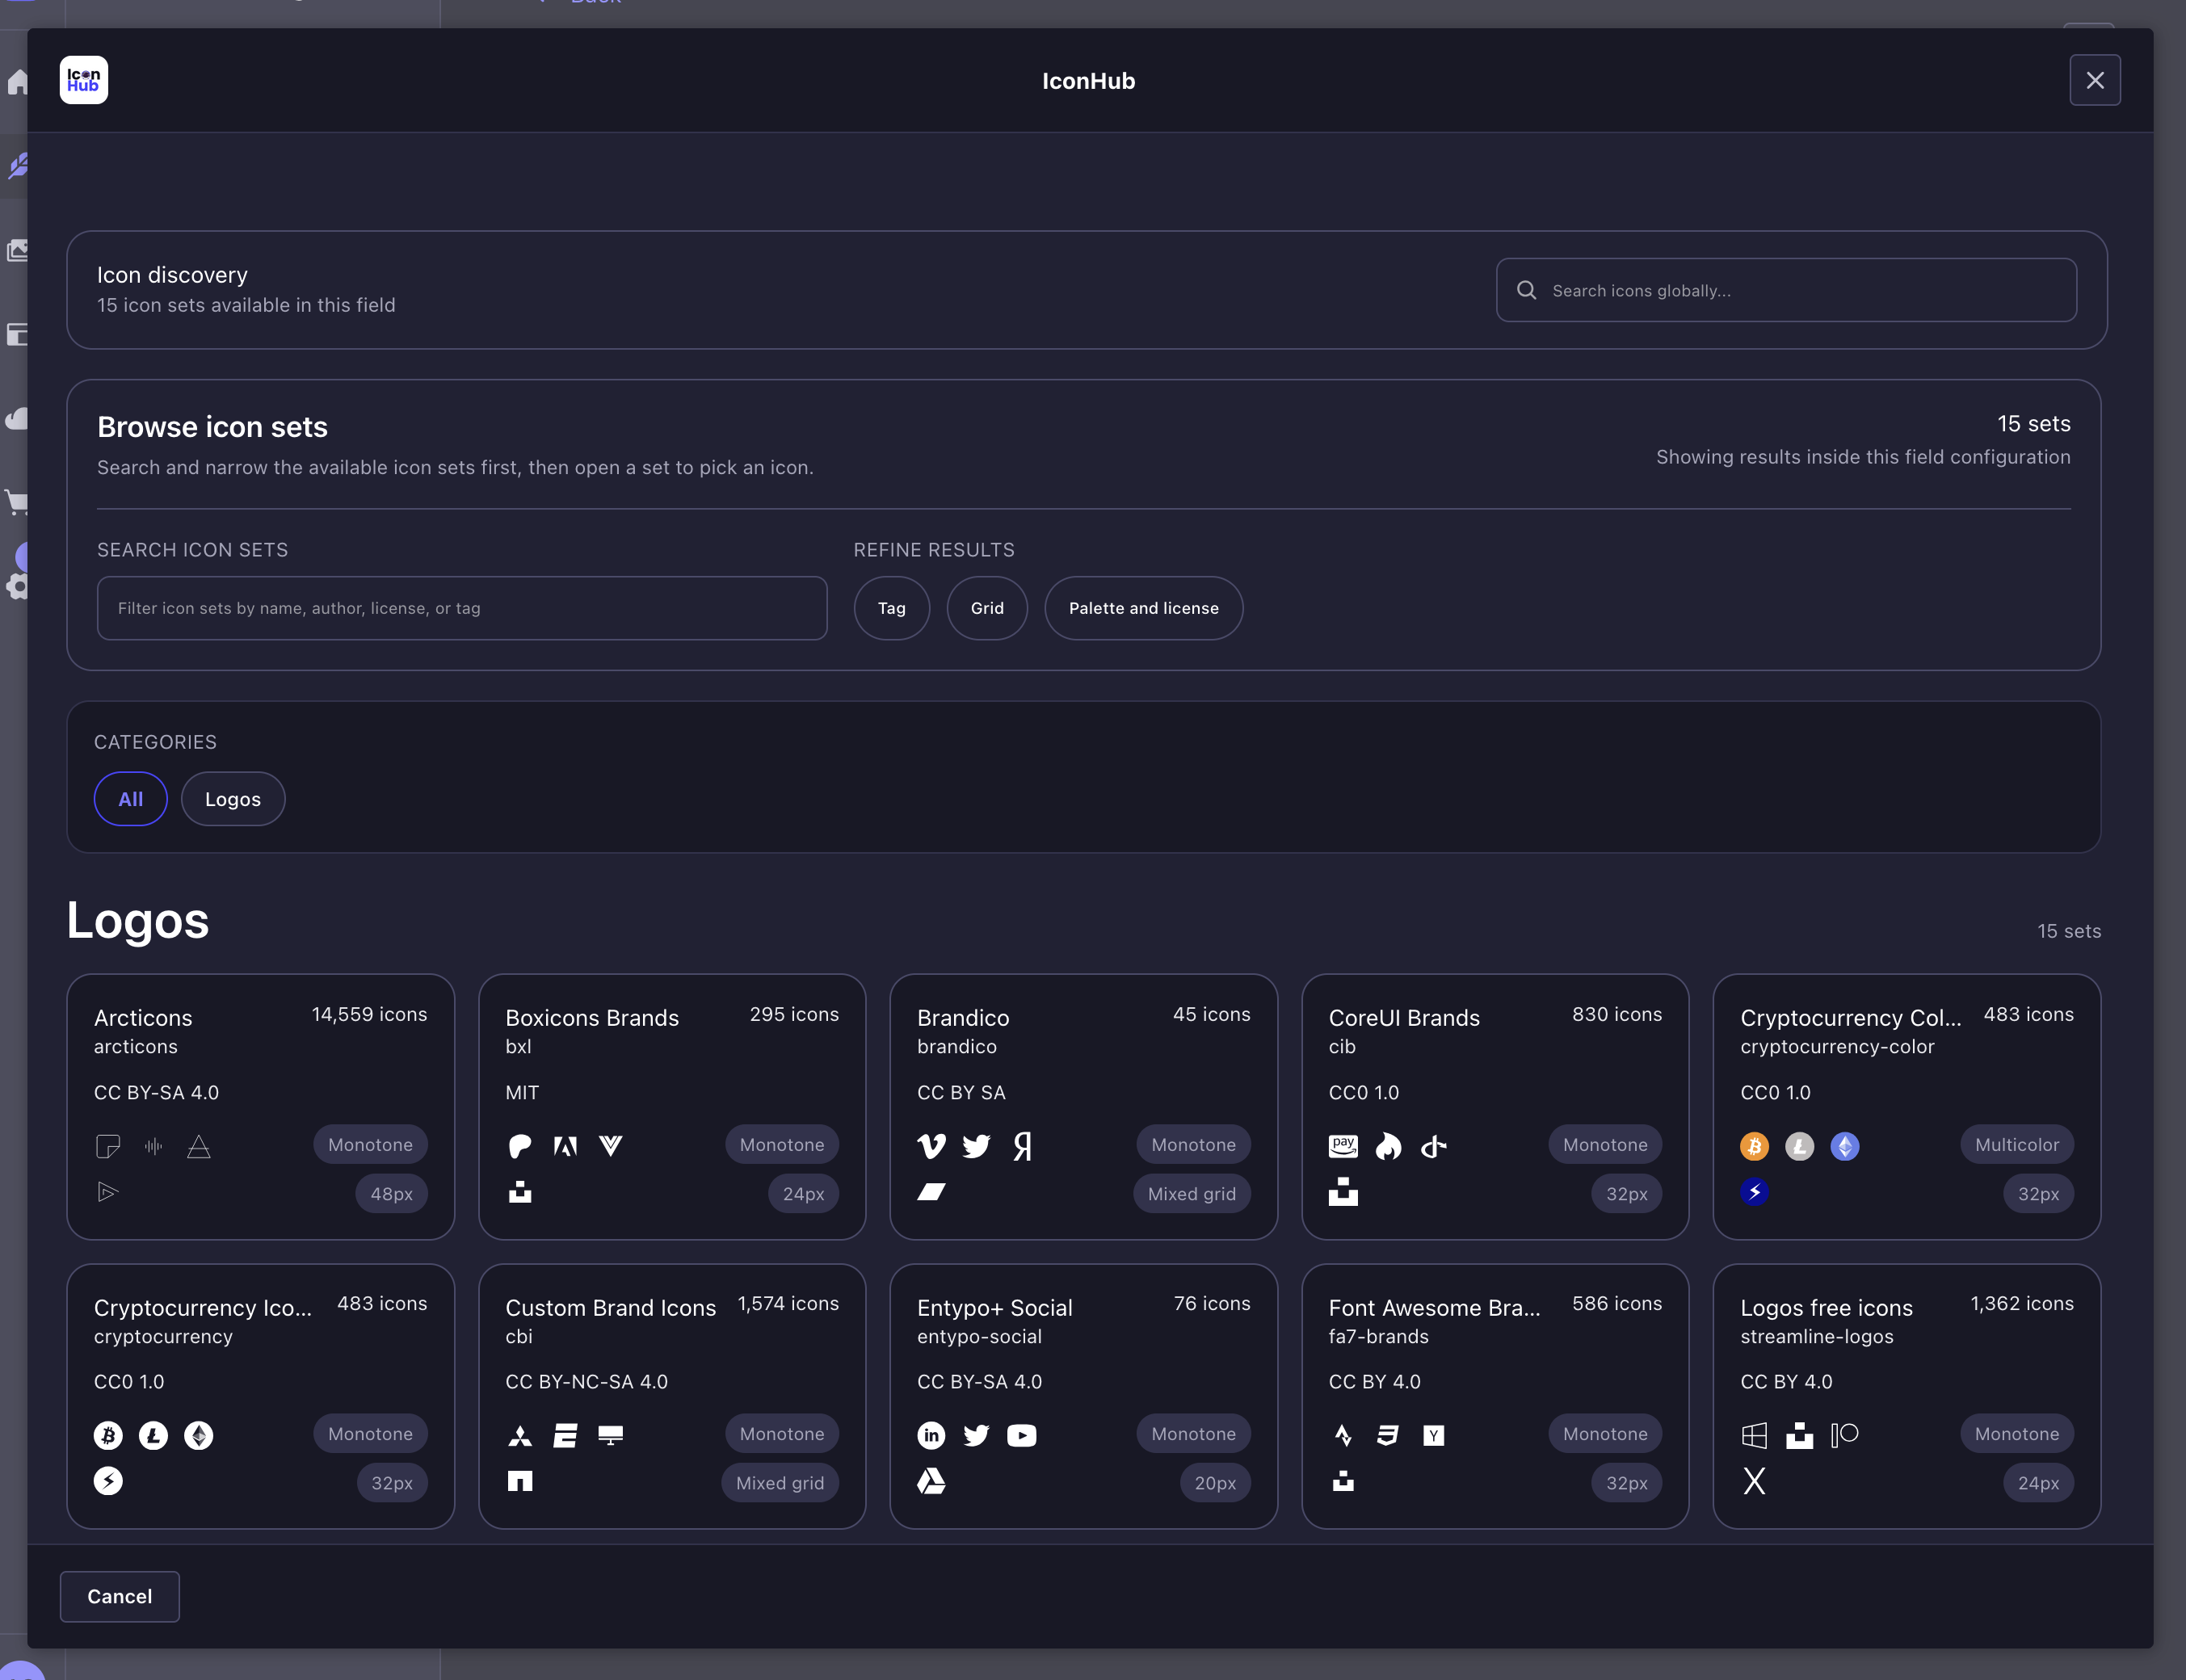The image size is (2186, 1680).
Task: Click the global search magnifier icon
Action: pyautogui.click(x=1527, y=290)
